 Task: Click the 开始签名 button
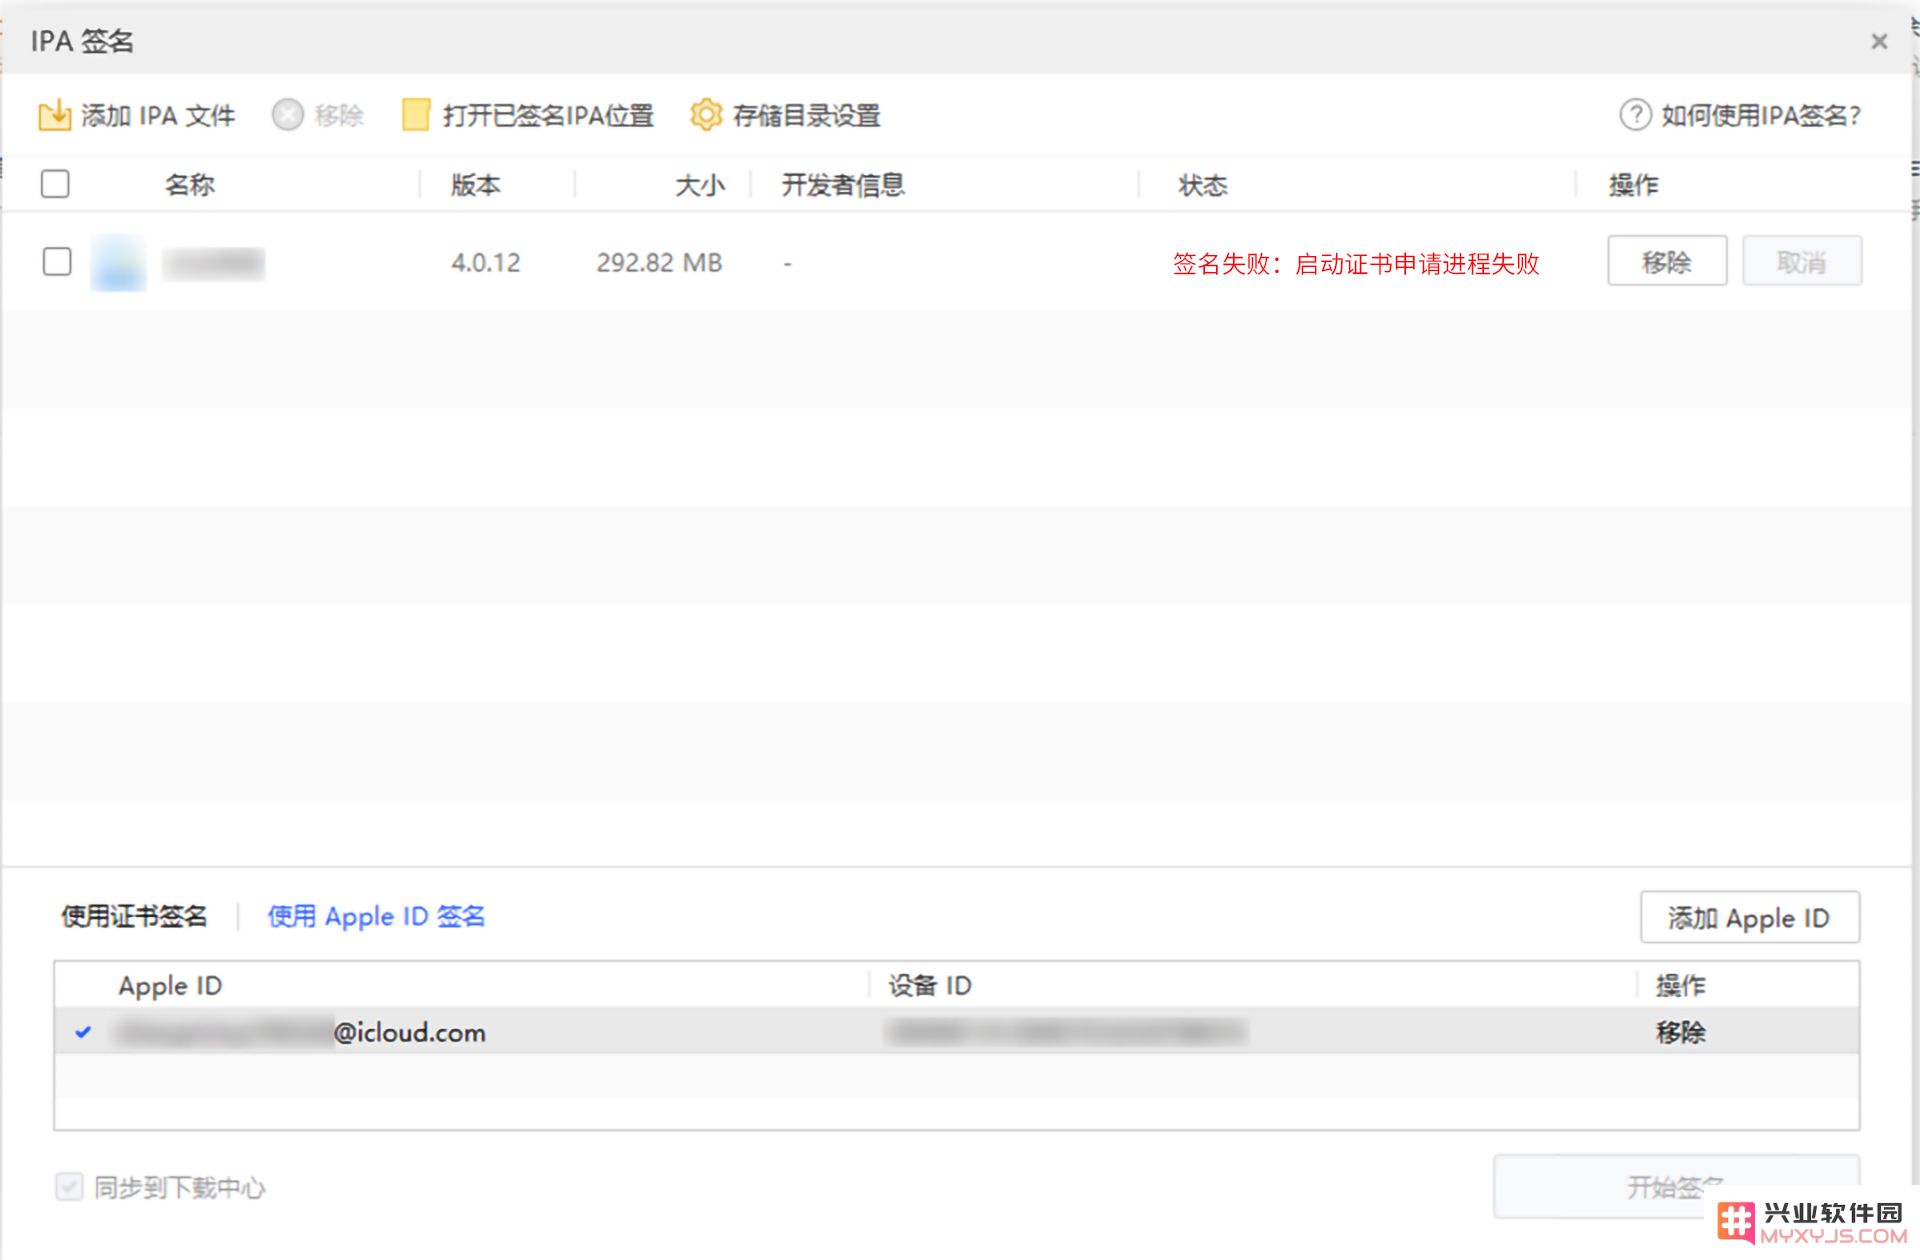click(x=1676, y=1187)
